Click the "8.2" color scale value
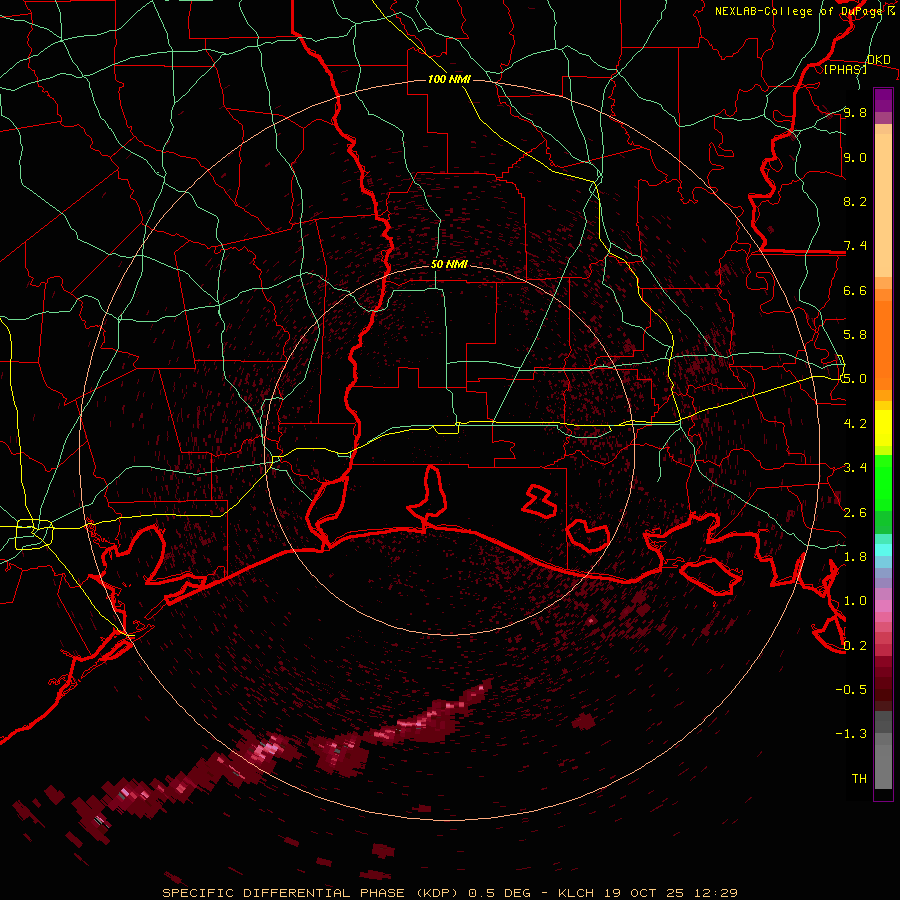 pos(855,201)
